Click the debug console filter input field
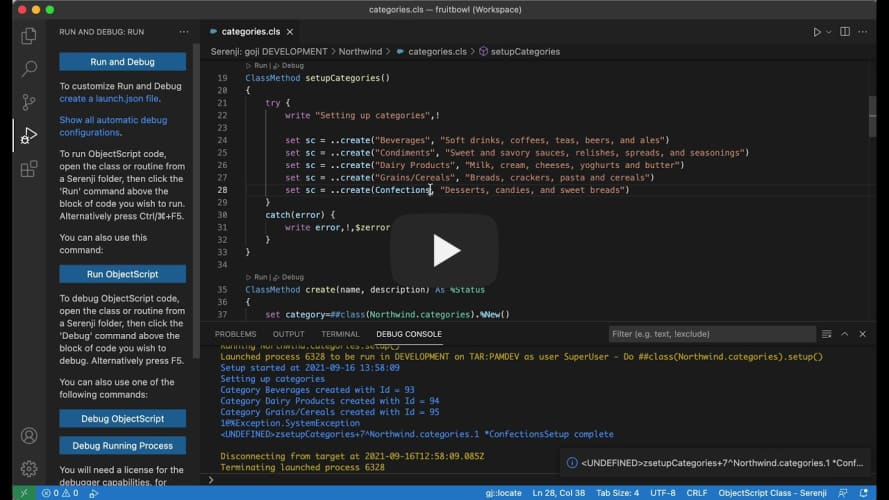The width and height of the screenshot is (889, 500). pyautogui.click(x=712, y=334)
